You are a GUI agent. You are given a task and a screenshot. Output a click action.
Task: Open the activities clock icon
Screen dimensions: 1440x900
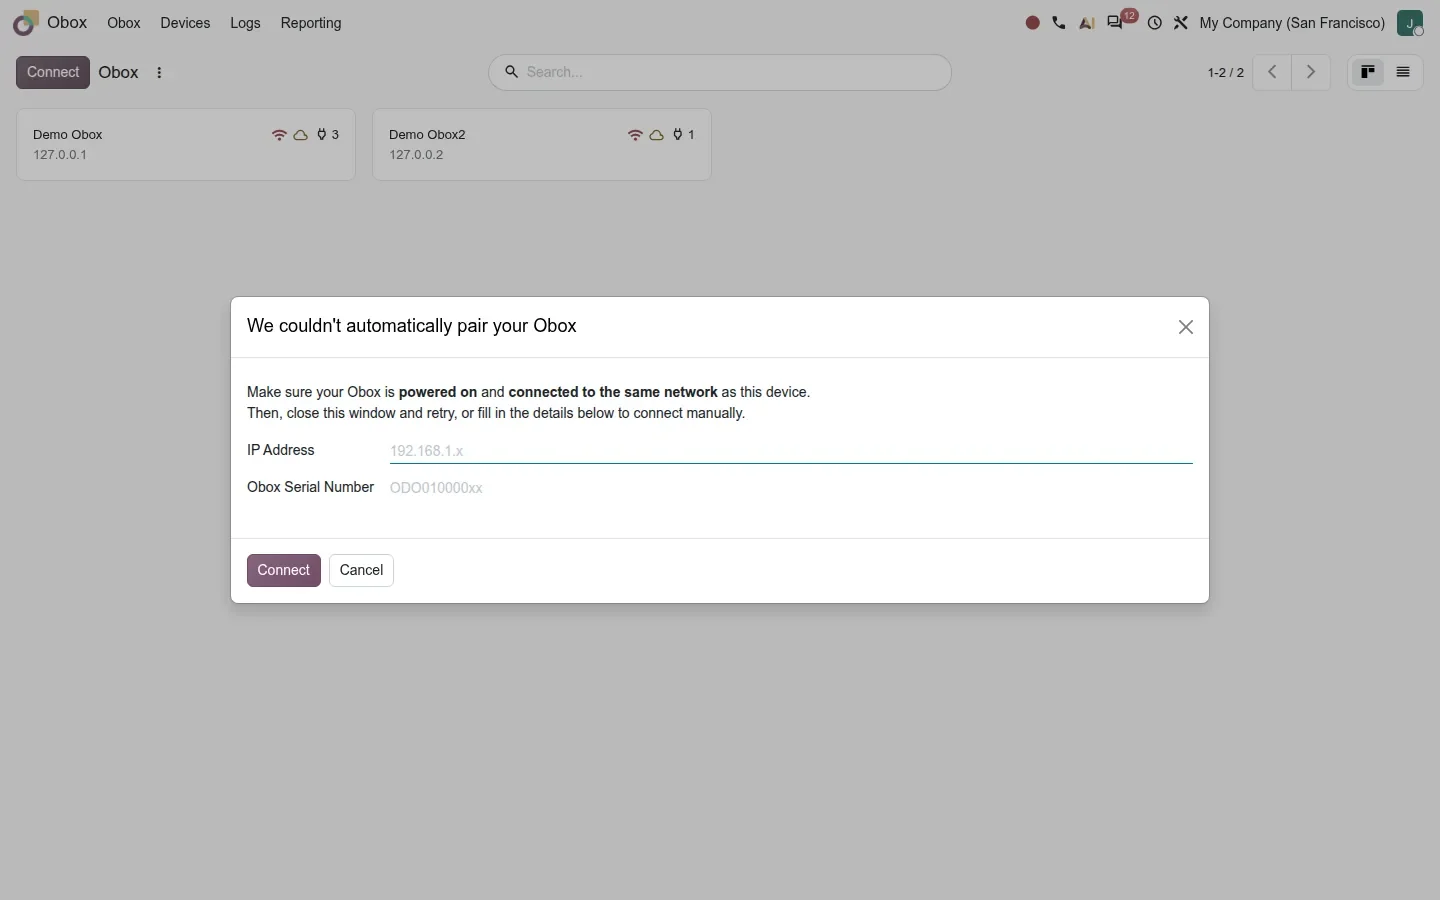pos(1155,23)
